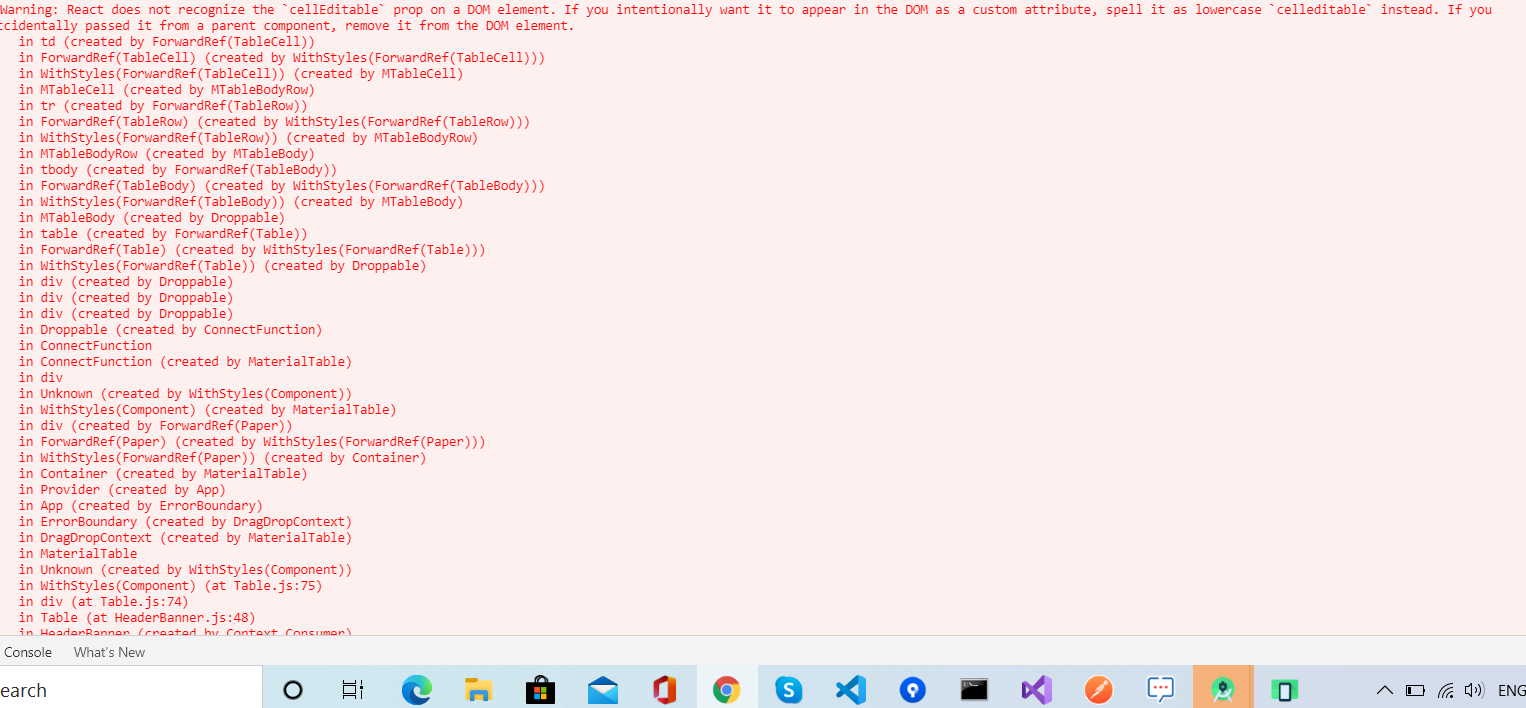Open Microsoft Office from the taskbar
This screenshot has height=708, width=1526.
pyautogui.click(x=664, y=690)
